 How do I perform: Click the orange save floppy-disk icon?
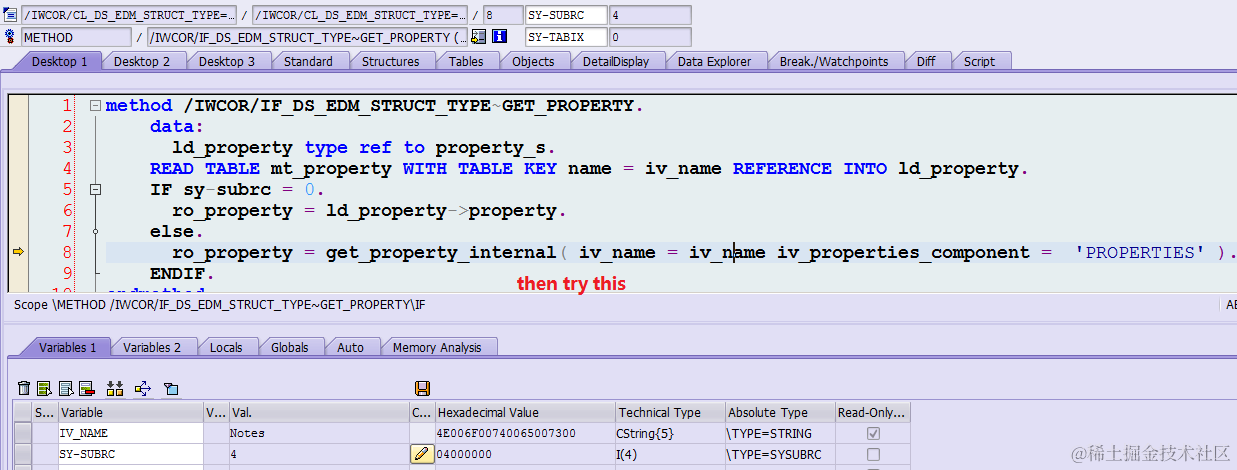tap(422, 388)
